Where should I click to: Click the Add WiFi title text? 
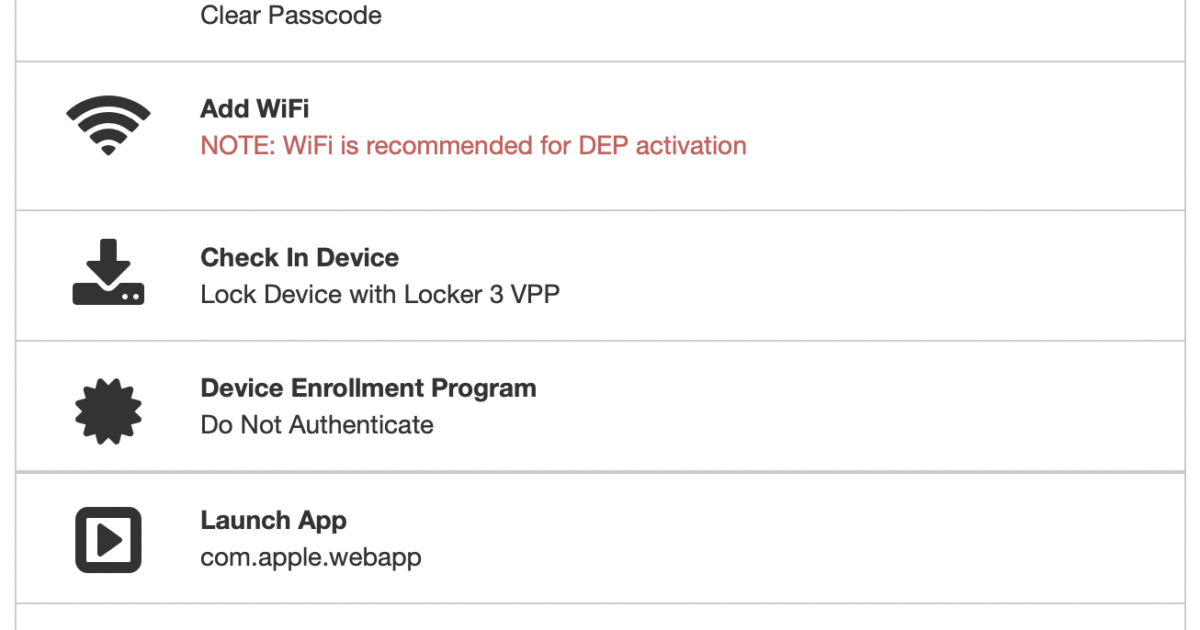[254, 108]
